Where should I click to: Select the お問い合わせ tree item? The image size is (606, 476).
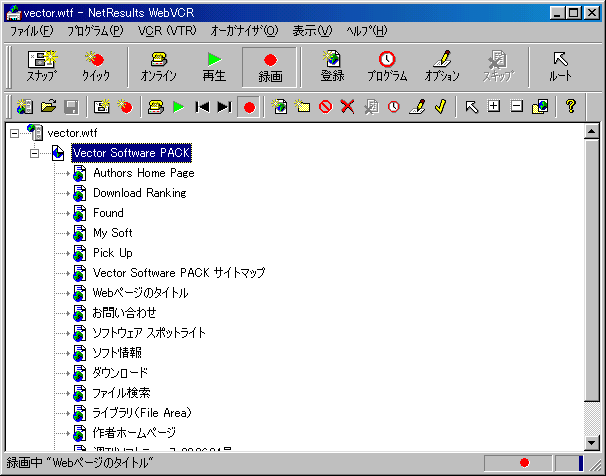click(124, 313)
